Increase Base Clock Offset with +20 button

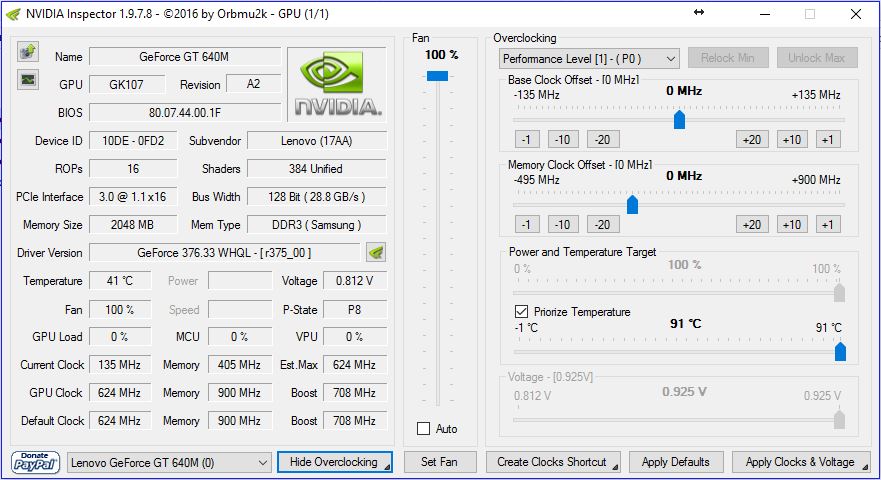pos(752,139)
